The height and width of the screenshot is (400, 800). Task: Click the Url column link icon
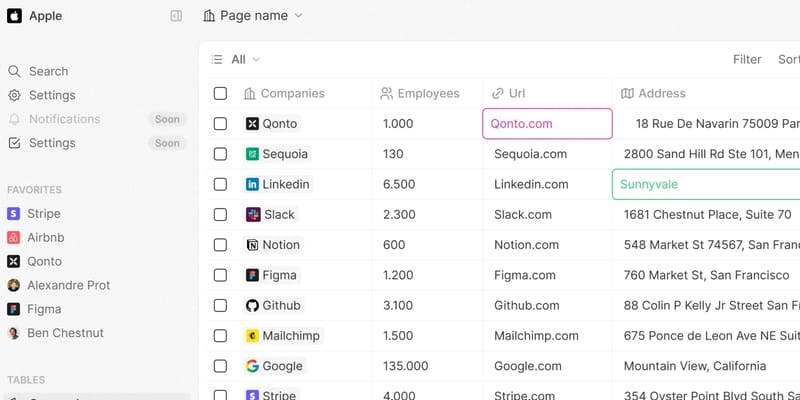pos(497,93)
